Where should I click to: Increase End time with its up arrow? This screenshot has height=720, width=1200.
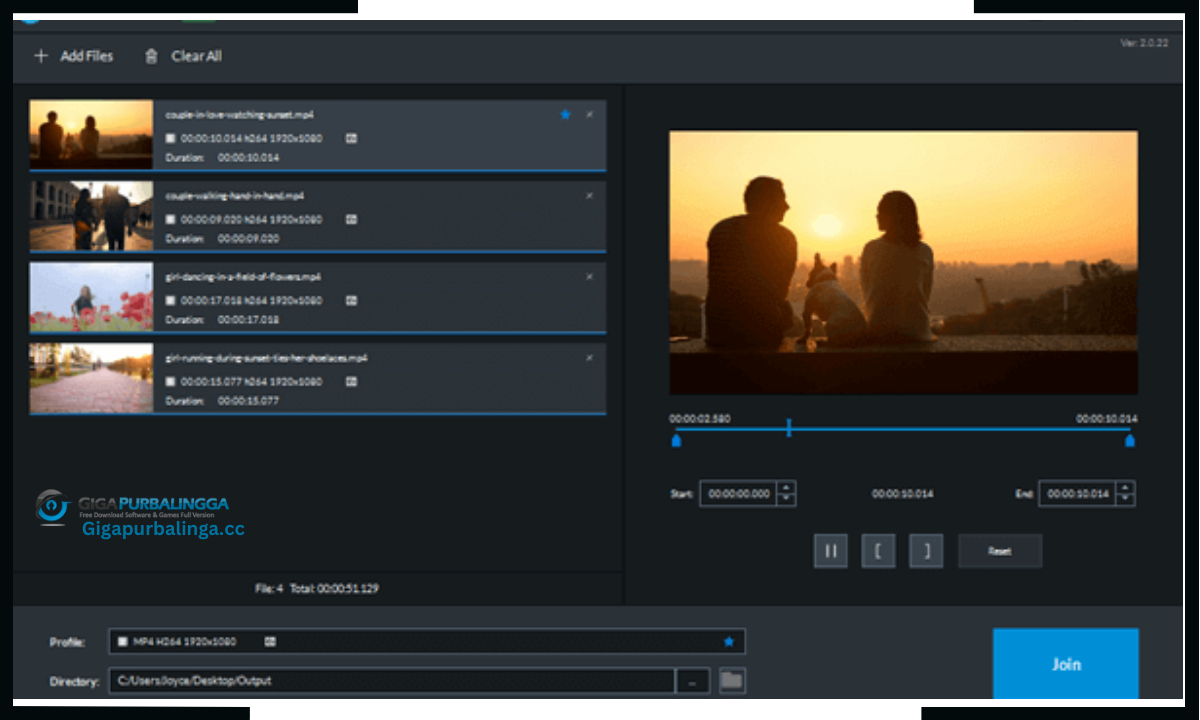(x=1126, y=488)
